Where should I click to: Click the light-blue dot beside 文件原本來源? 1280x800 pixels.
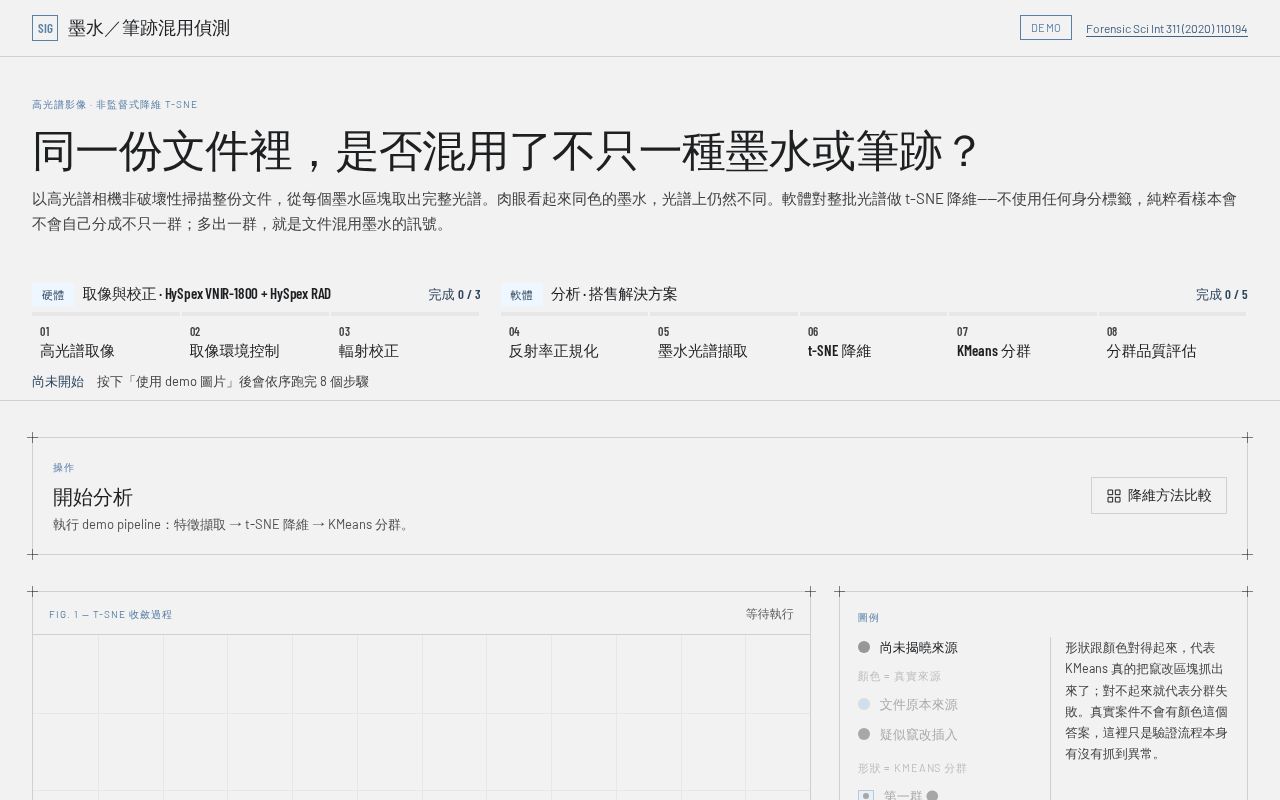pyautogui.click(x=864, y=704)
